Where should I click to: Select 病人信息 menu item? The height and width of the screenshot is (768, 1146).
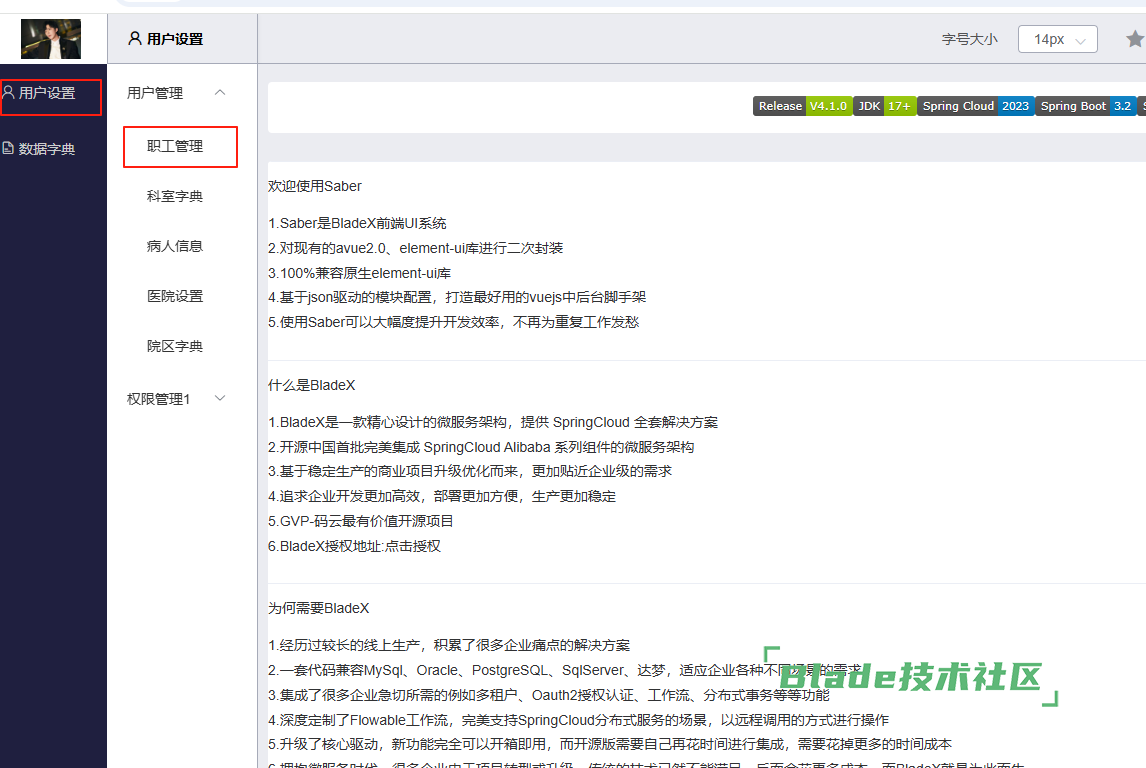point(175,246)
